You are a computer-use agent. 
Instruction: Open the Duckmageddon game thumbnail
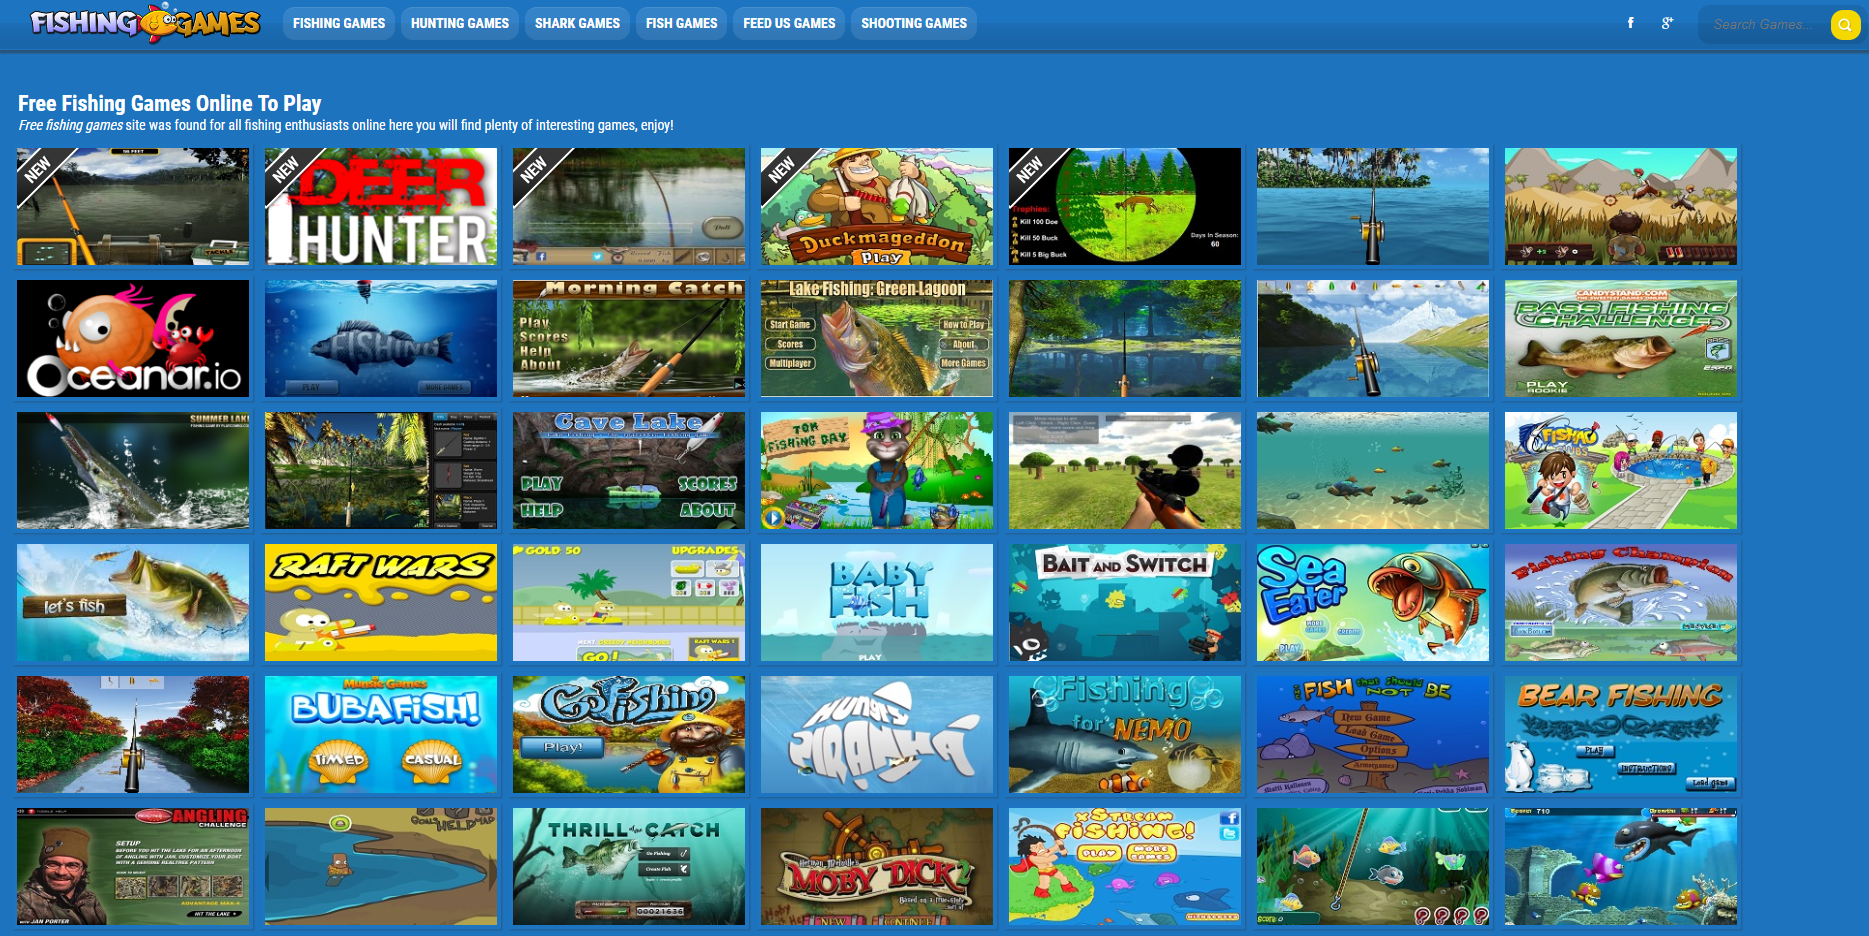pos(877,207)
